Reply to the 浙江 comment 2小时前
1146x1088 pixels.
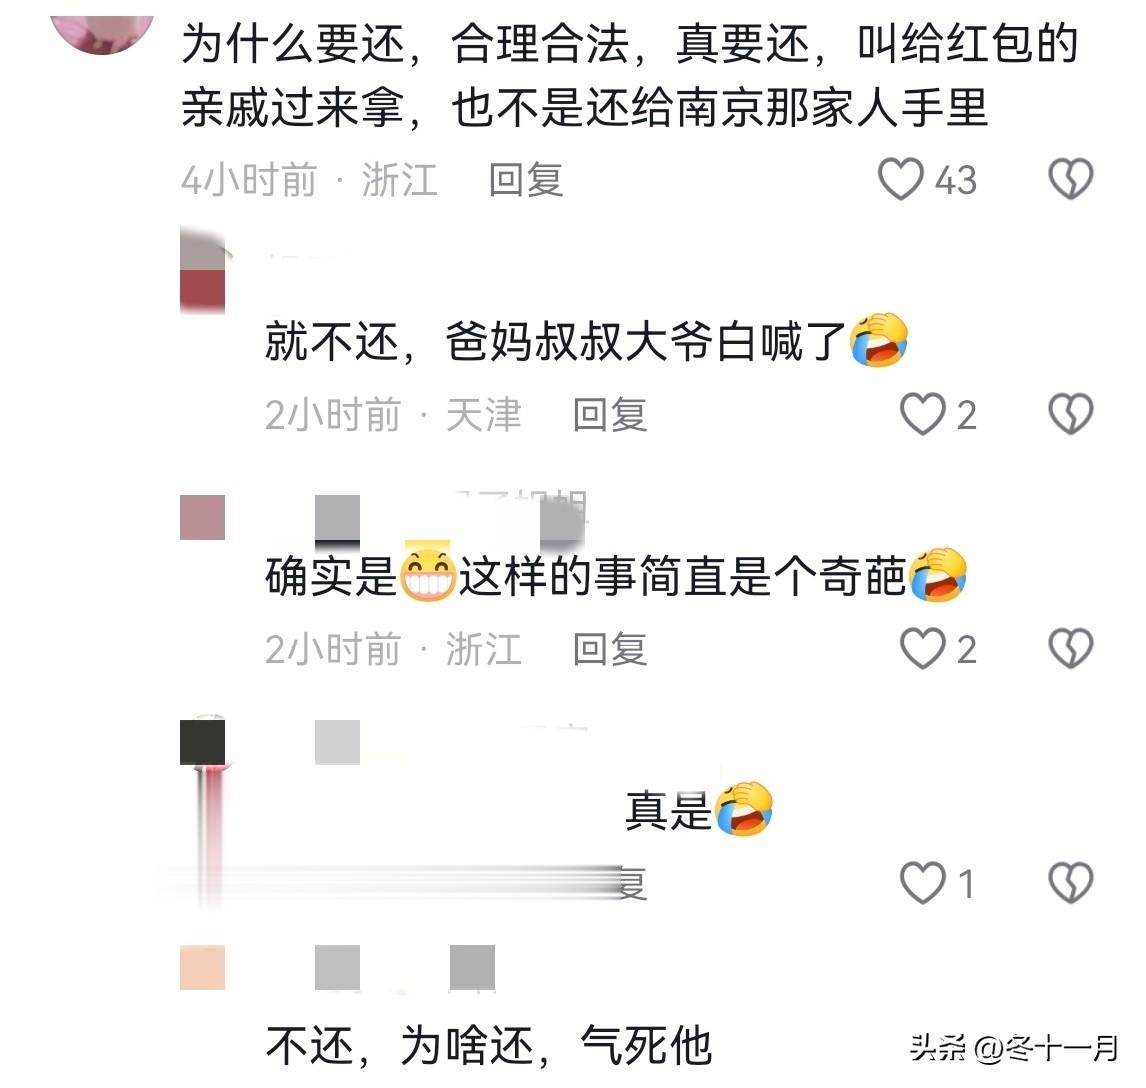coord(610,649)
